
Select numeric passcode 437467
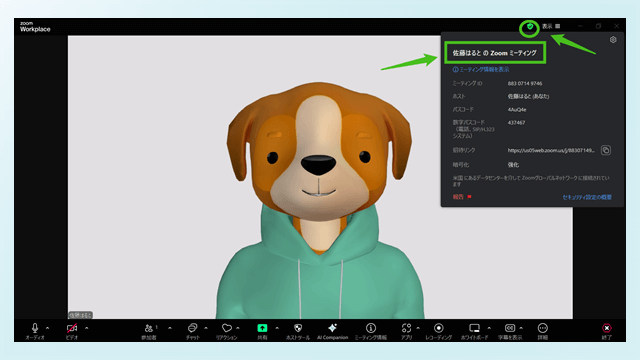click(516, 122)
